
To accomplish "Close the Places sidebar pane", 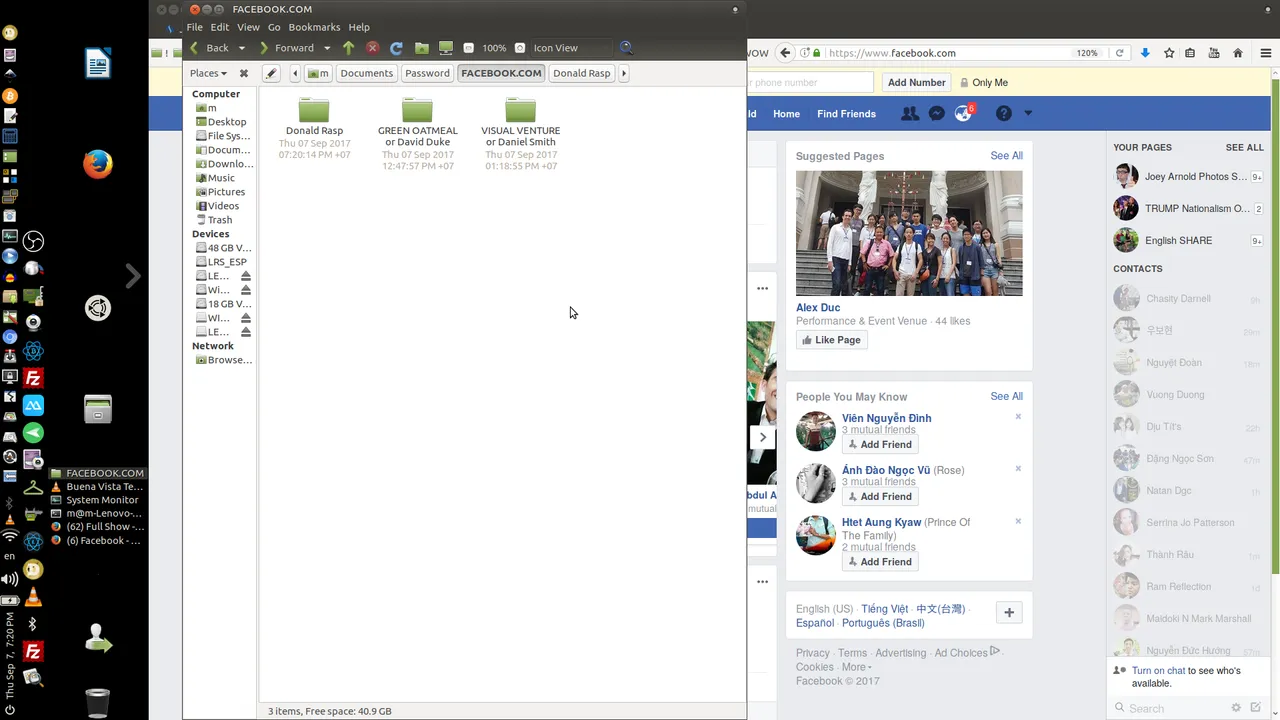I will click(243, 73).
